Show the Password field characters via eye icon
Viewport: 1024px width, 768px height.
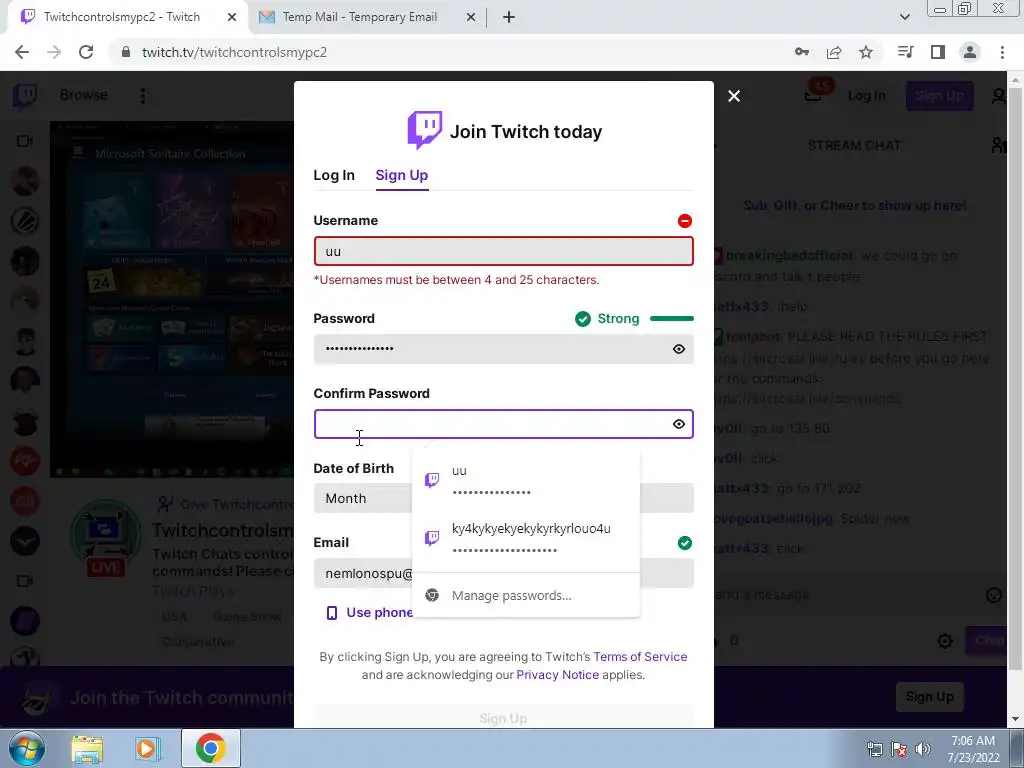(679, 349)
